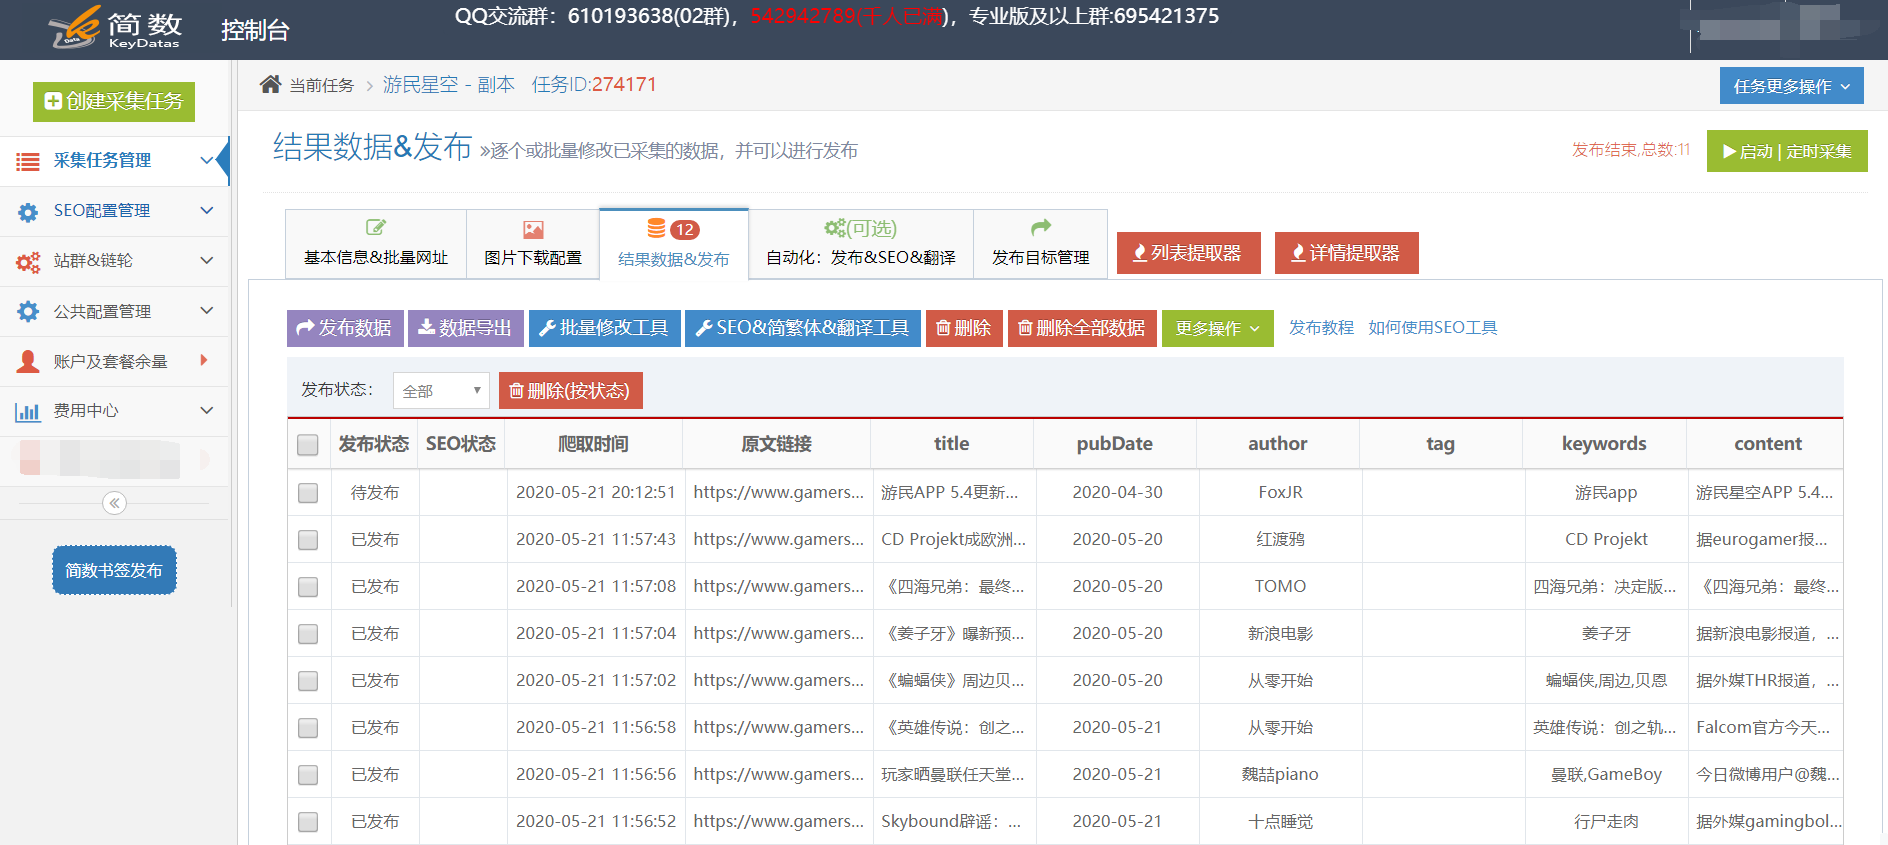Open 批量修改工具

pyautogui.click(x=605, y=328)
